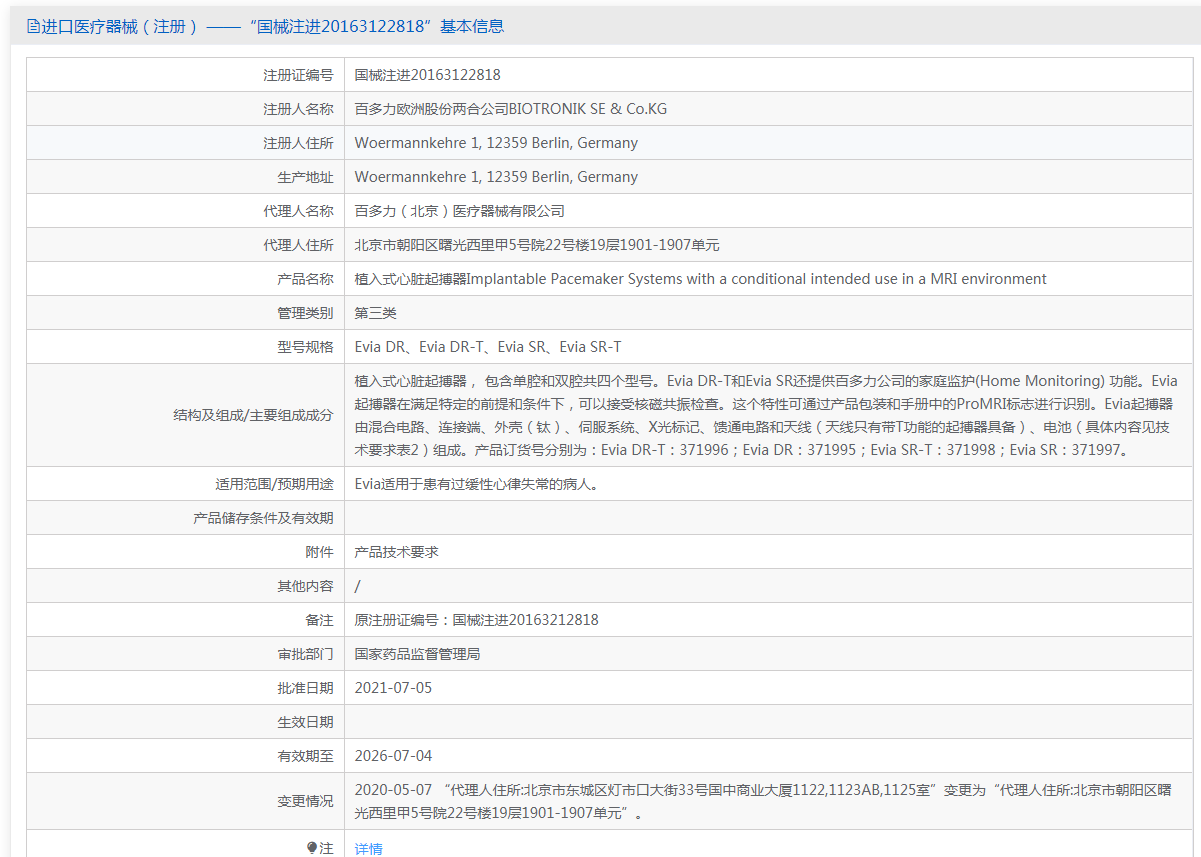Click the 附件 label

[319, 552]
